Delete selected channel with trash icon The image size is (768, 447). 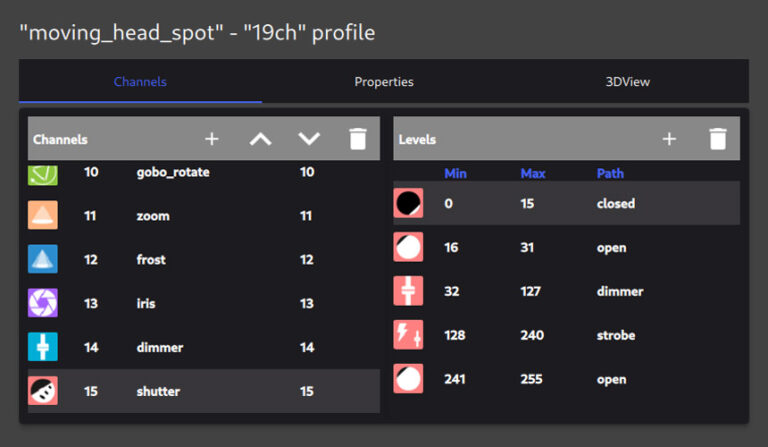point(358,139)
